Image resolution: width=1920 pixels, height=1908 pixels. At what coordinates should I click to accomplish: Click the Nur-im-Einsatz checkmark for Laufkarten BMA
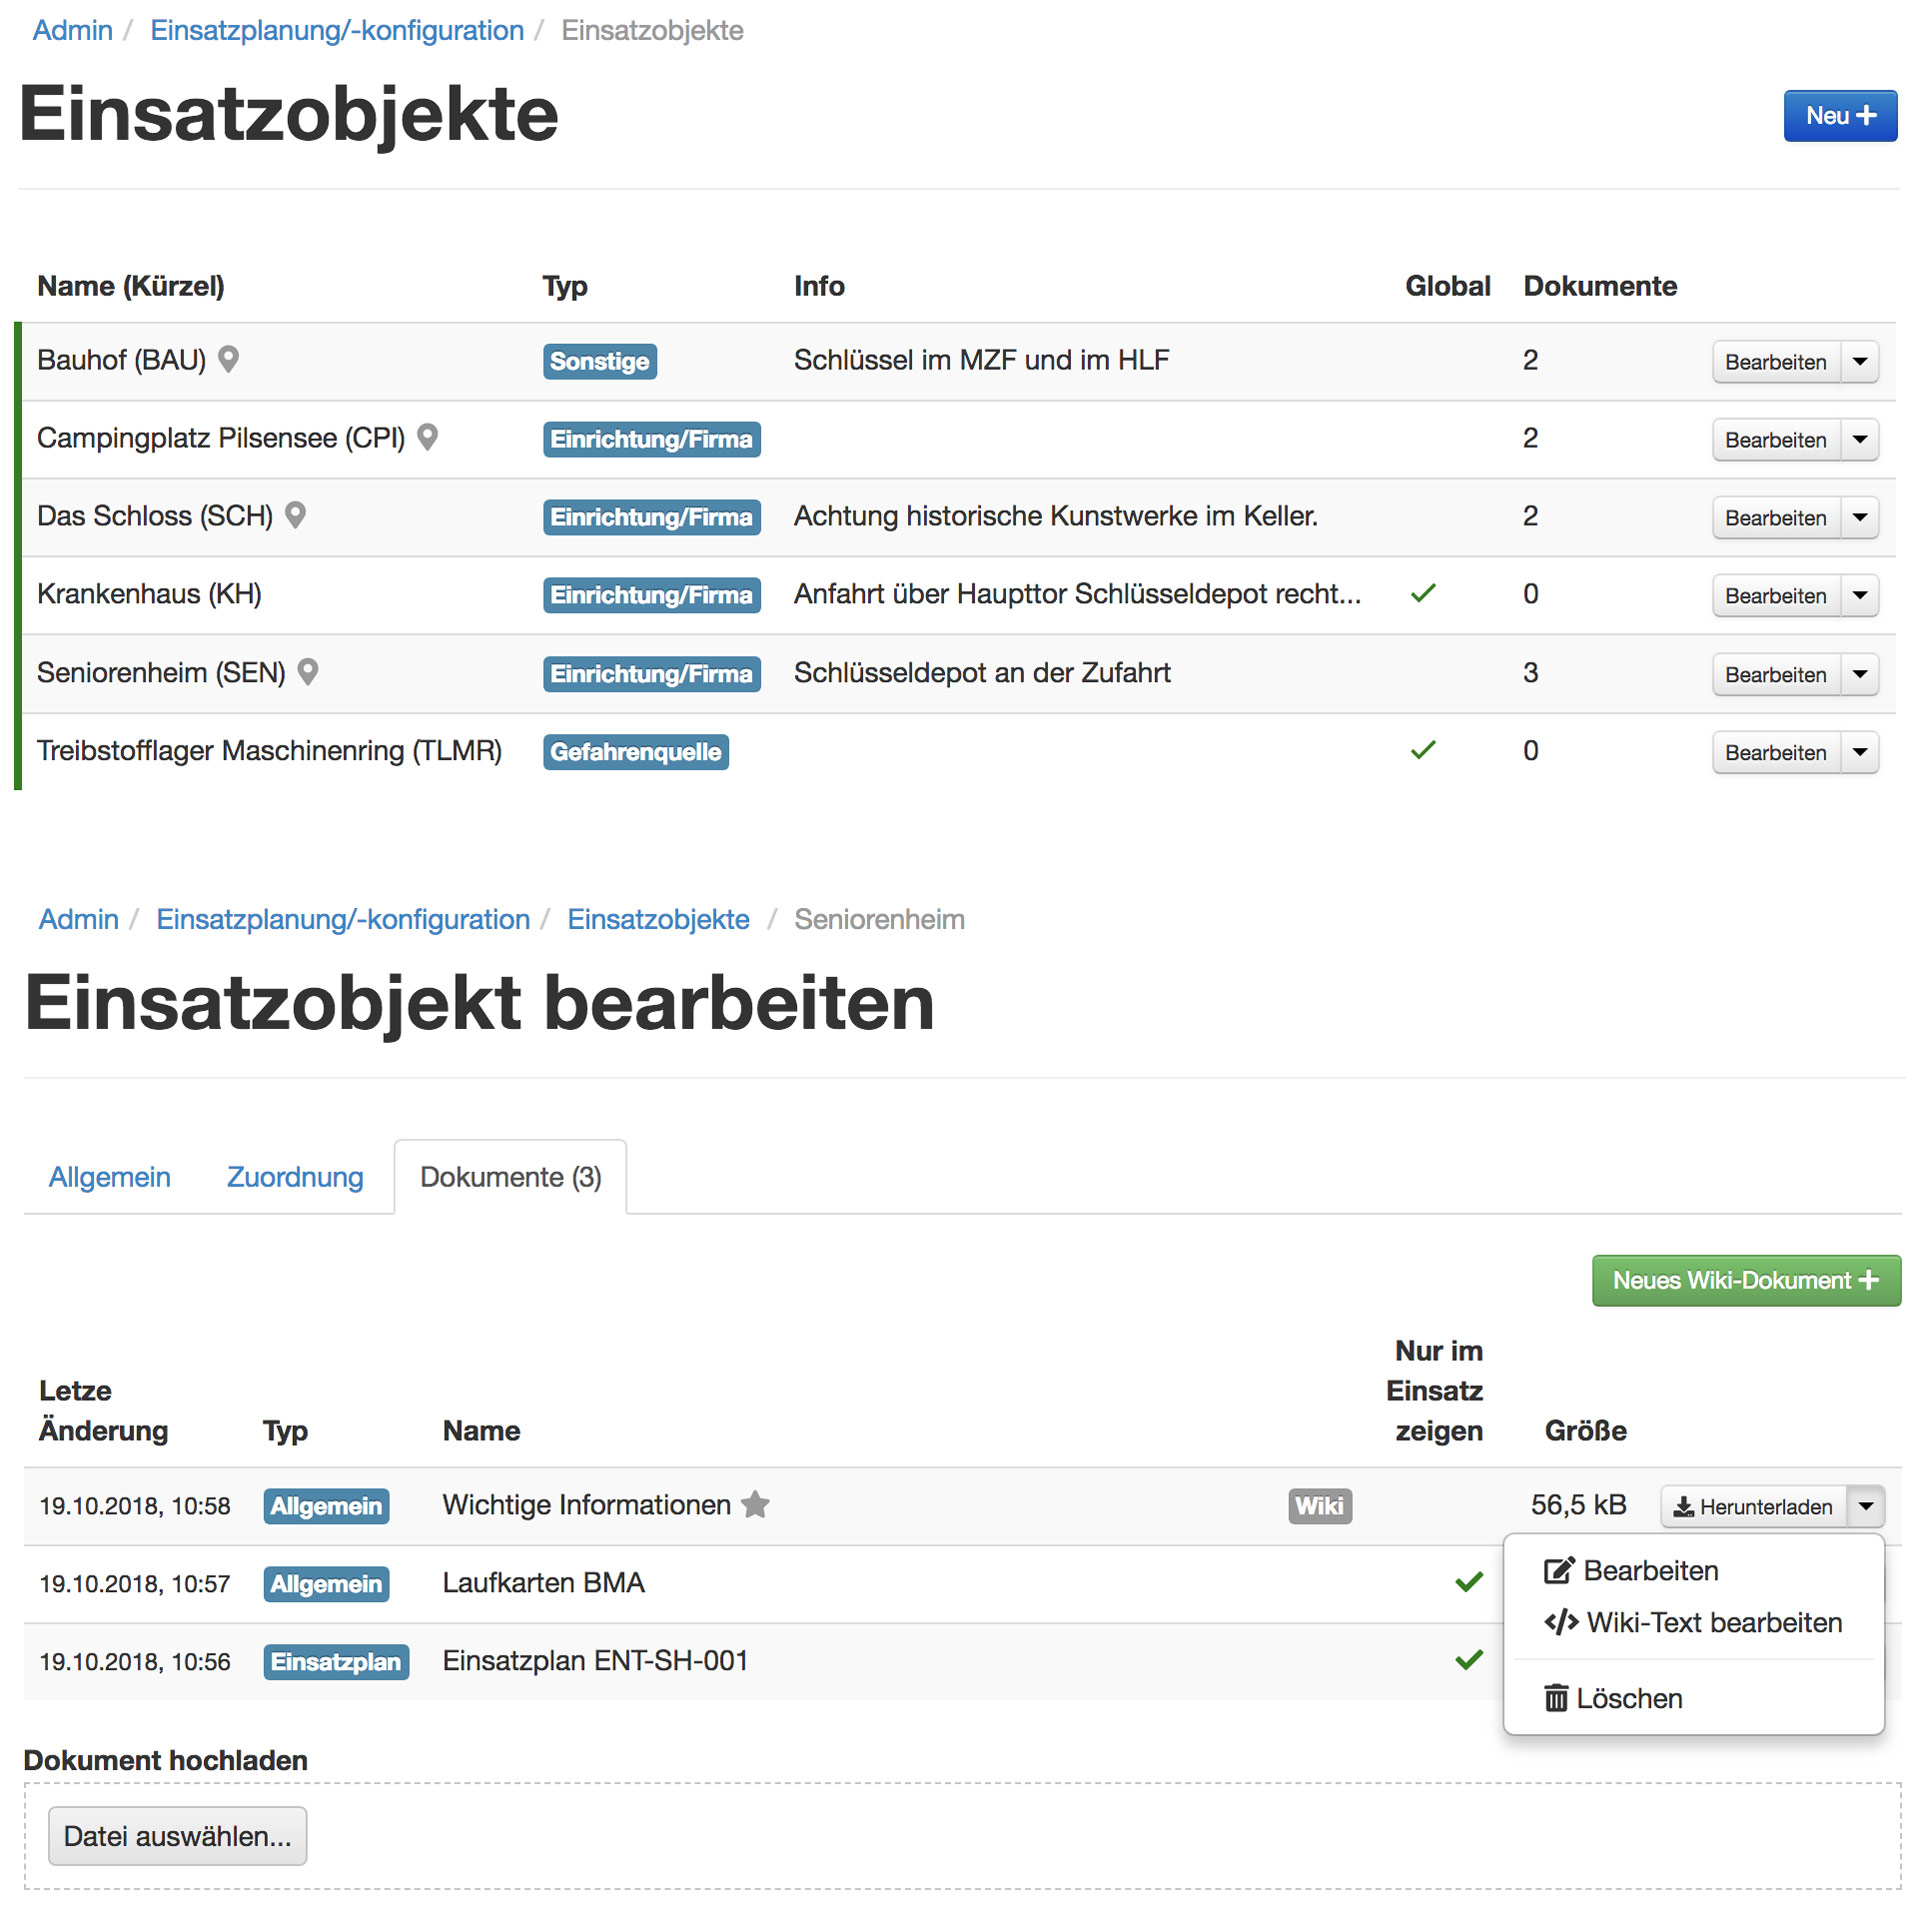1468,1583
